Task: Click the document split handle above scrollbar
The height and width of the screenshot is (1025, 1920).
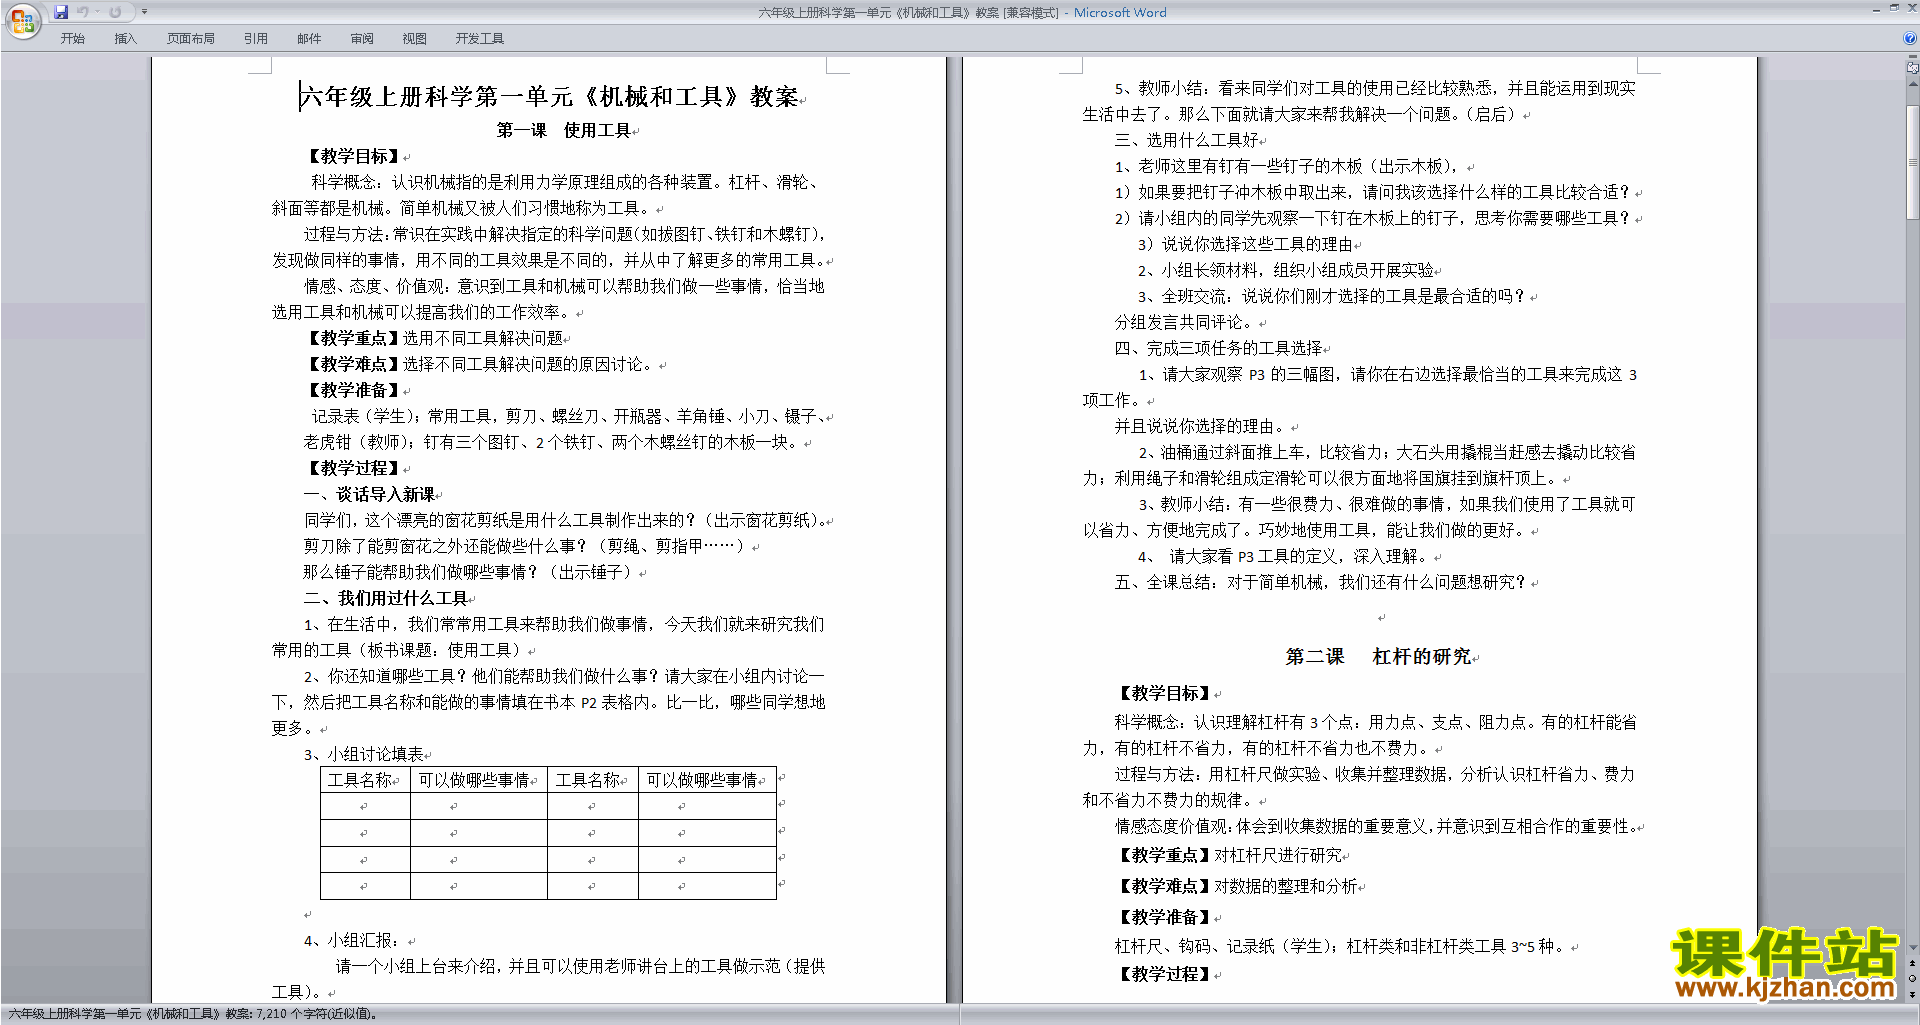Action: tap(1913, 59)
